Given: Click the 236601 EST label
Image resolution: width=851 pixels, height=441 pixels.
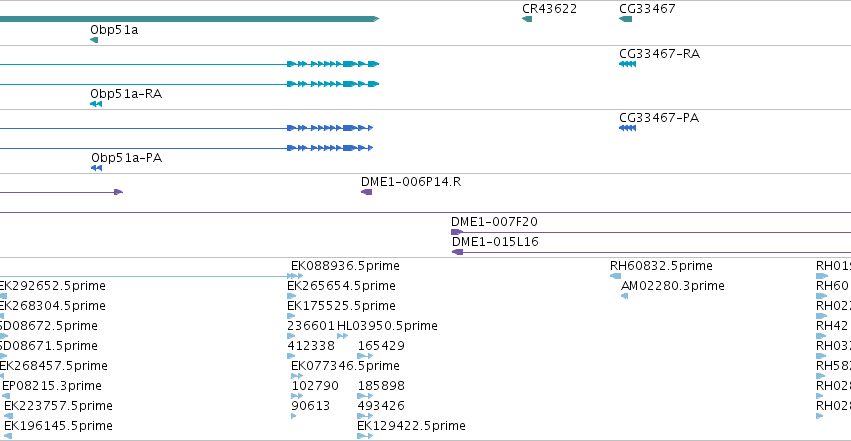Looking at the screenshot, I should 310,326.
